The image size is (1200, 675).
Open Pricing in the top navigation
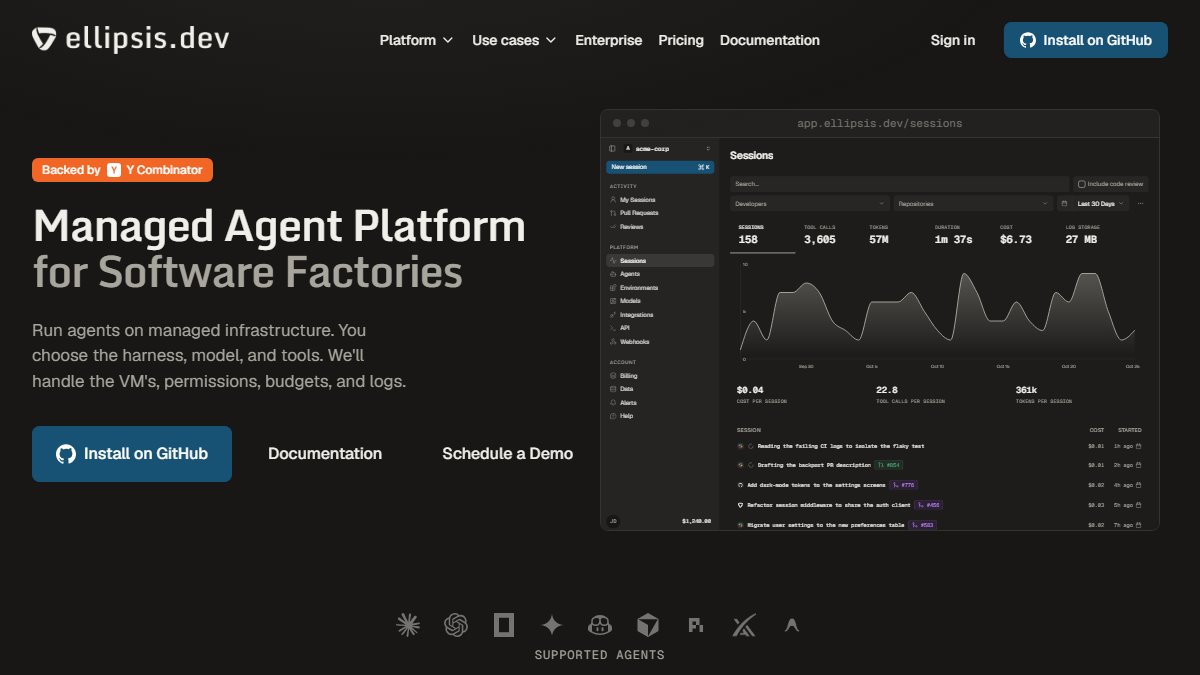(681, 40)
